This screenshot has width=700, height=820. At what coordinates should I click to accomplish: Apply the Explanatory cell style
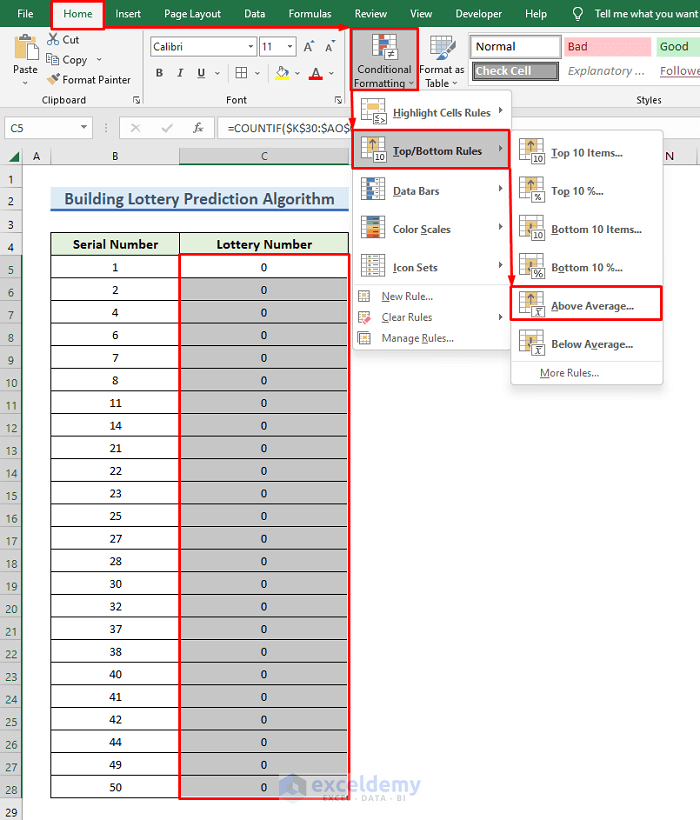(607, 71)
